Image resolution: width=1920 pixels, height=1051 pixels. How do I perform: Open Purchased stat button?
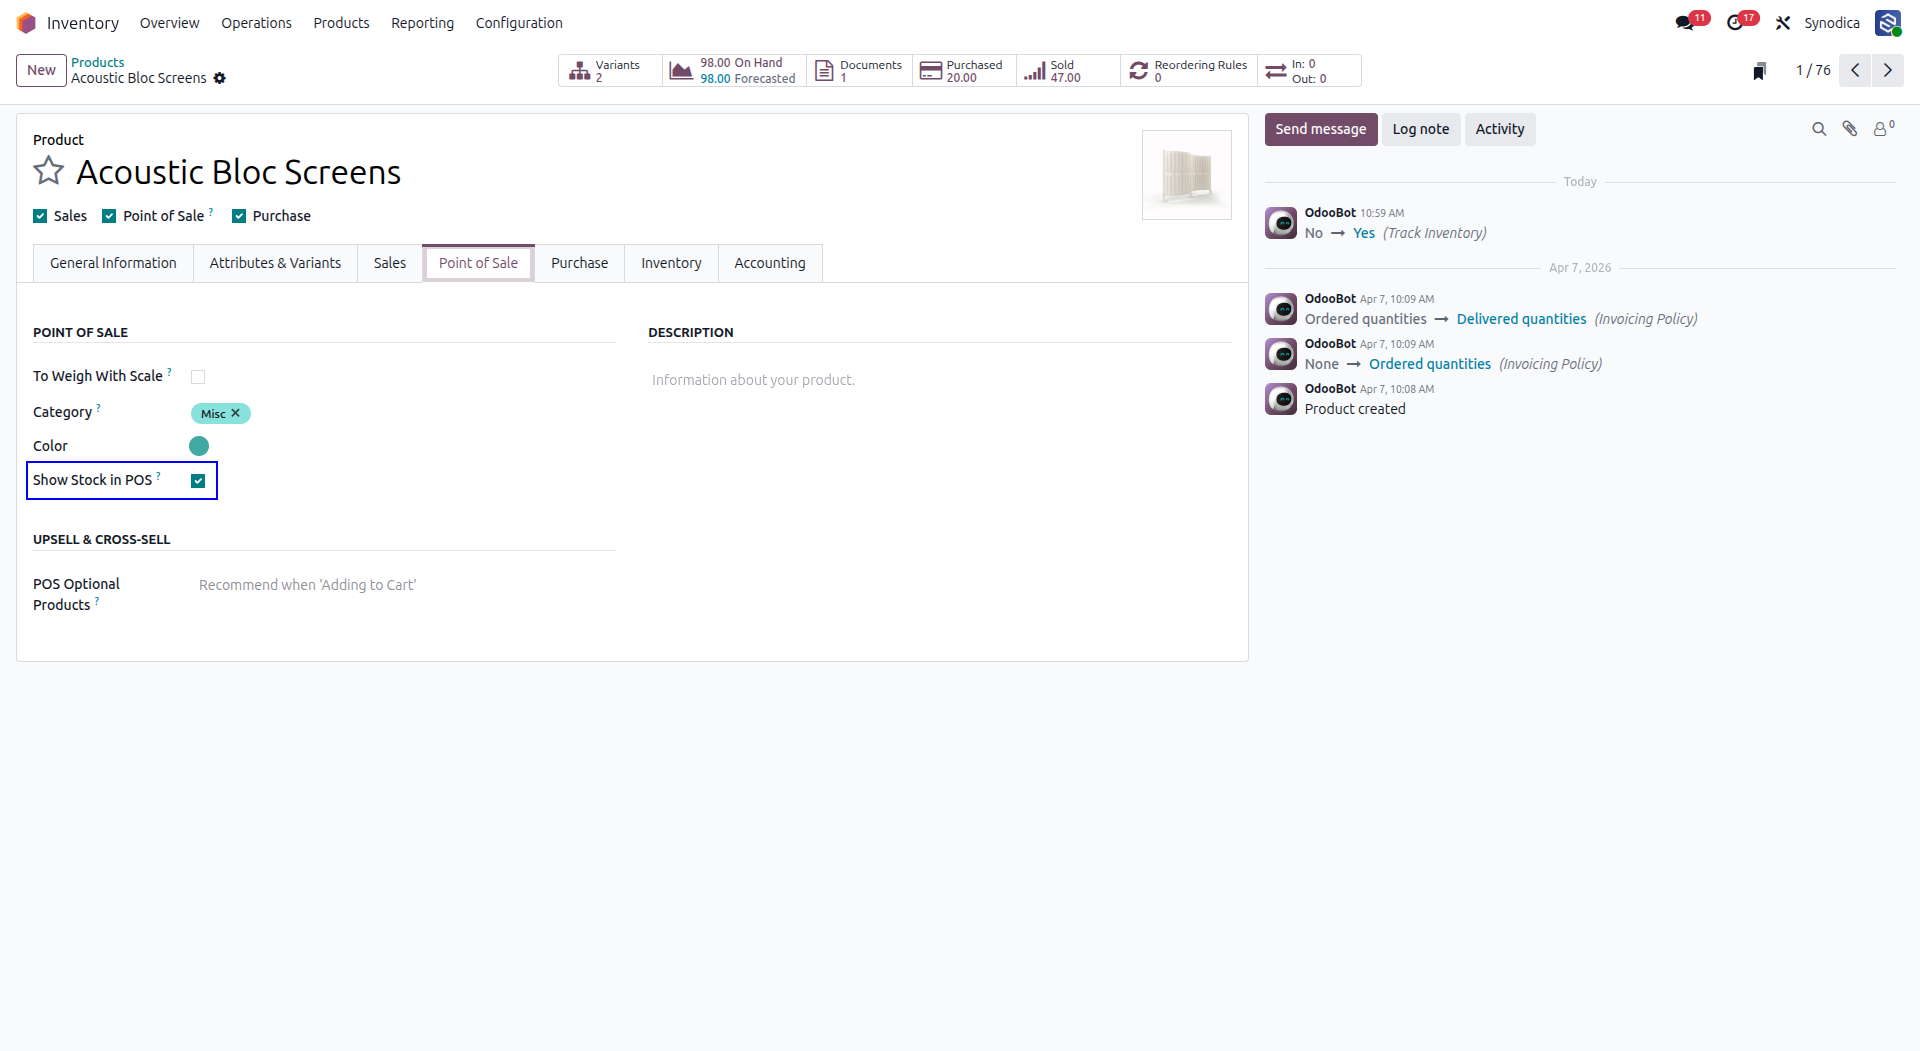(964, 71)
